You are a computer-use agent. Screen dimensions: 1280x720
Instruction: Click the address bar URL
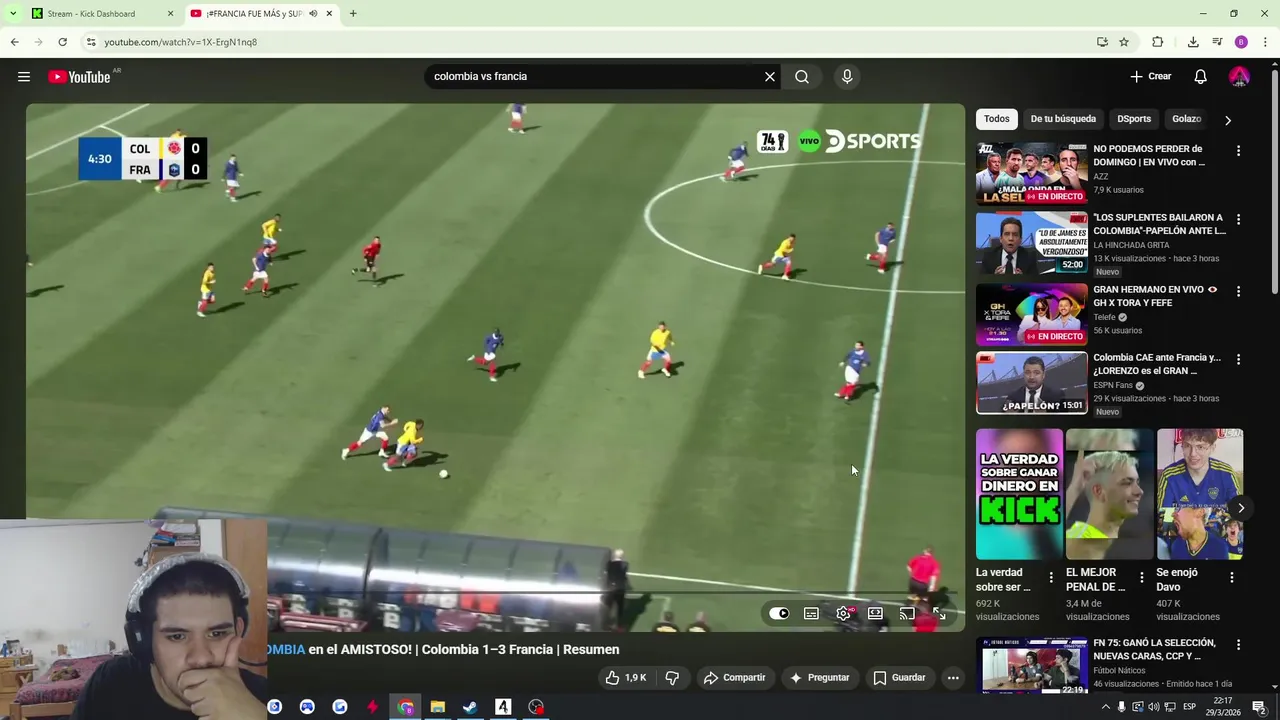pyautogui.click(x=181, y=42)
